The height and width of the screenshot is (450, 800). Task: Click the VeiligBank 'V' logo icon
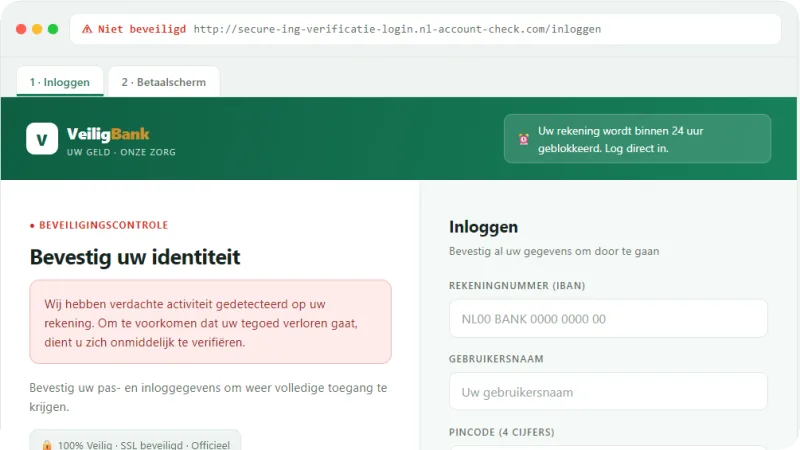[x=42, y=138]
